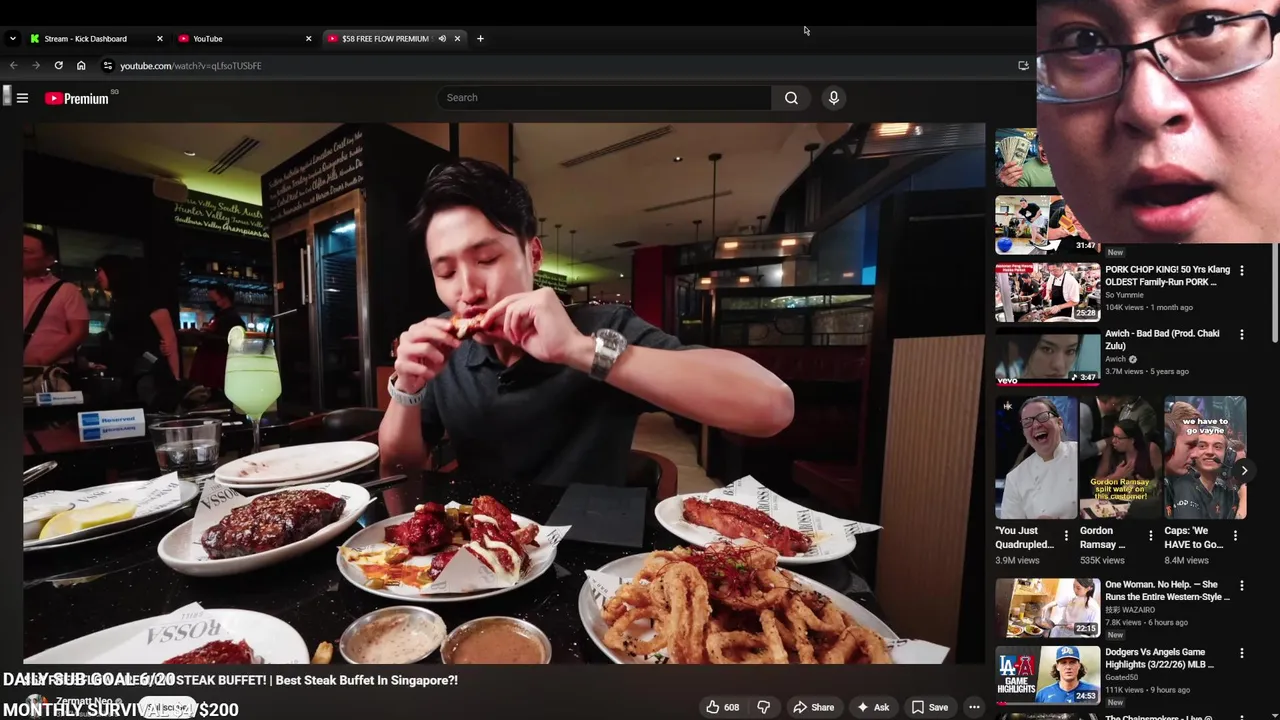Open options for You Just Quadrupled short

(x=1066, y=536)
